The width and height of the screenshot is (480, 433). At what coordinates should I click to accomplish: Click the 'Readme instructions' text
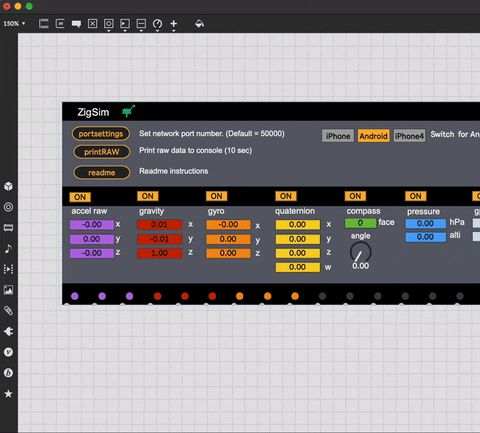pyautogui.click(x=174, y=171)
